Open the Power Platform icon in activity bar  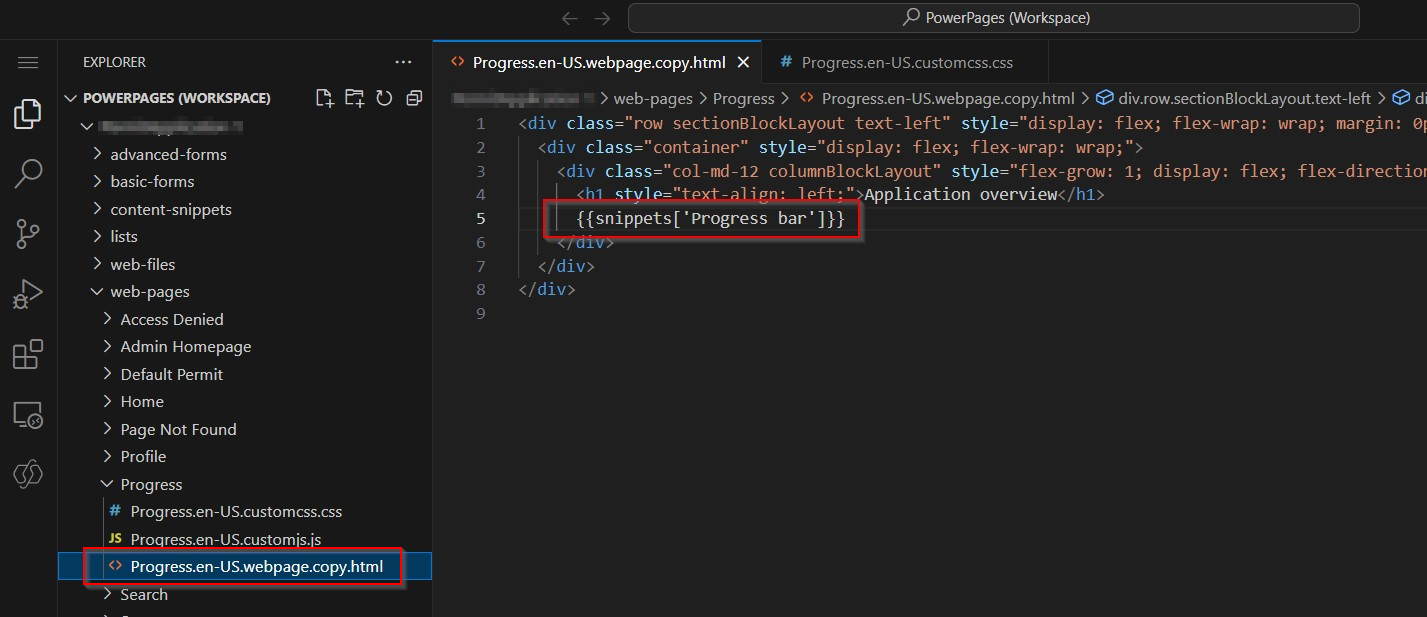point(28,475)
